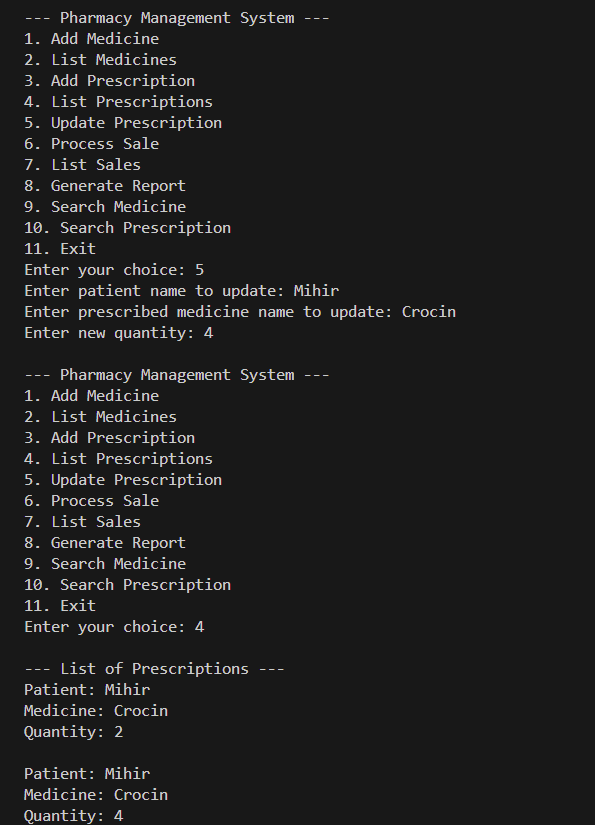The width and height of the screenshot is (595, 825).
Task: Click '4. List Prescriptions' in the second menu
Action: (x=118, y=459)
